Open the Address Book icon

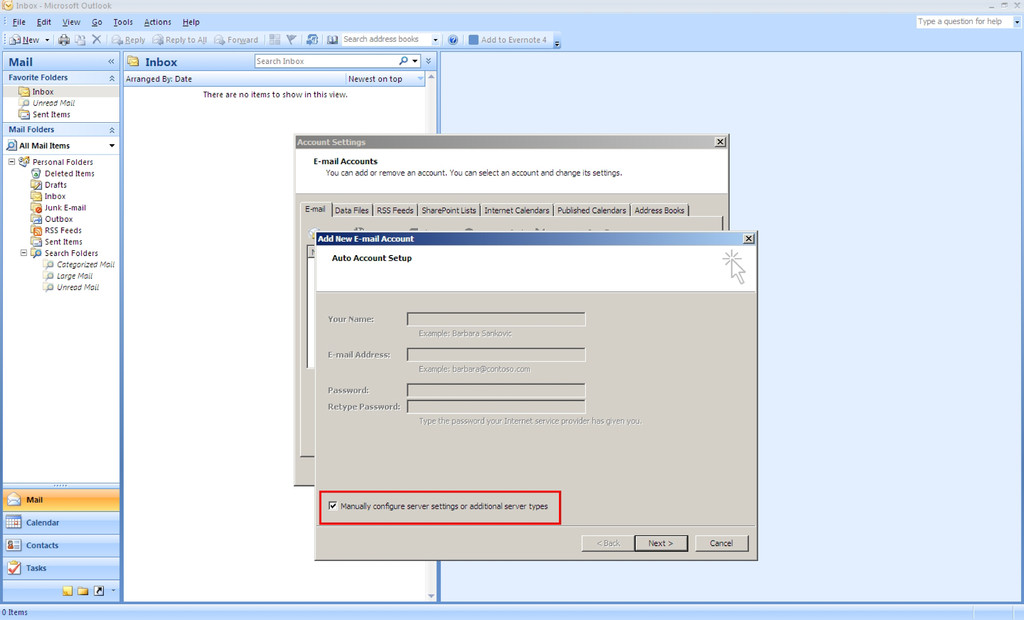(x=332, y=40)
